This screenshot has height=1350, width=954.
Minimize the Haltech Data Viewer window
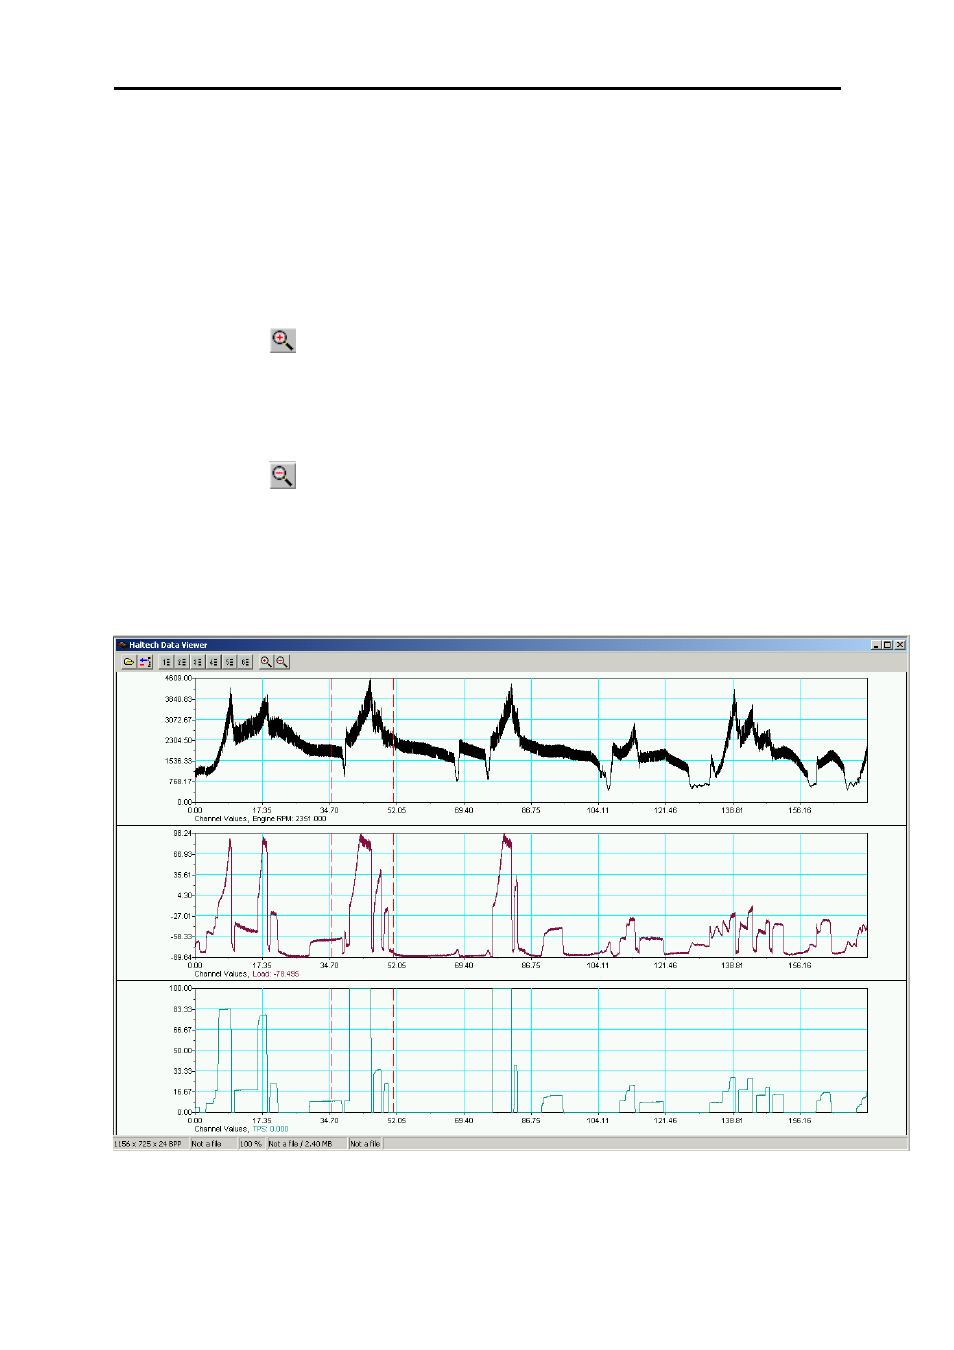click(x=877, y=645)
